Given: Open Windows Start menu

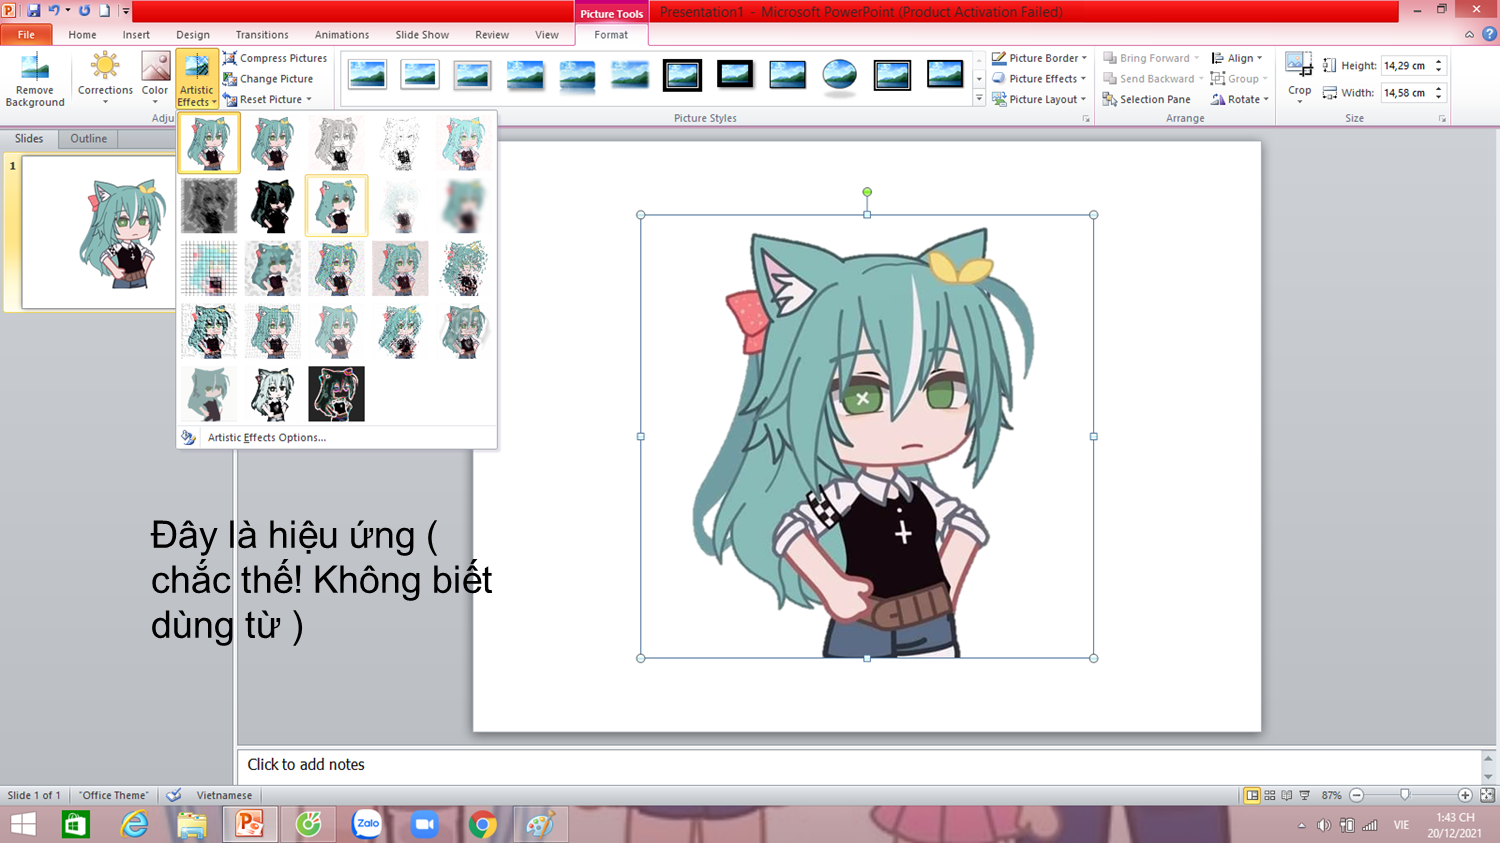Looking at the screenshot, I should (23, 824).
